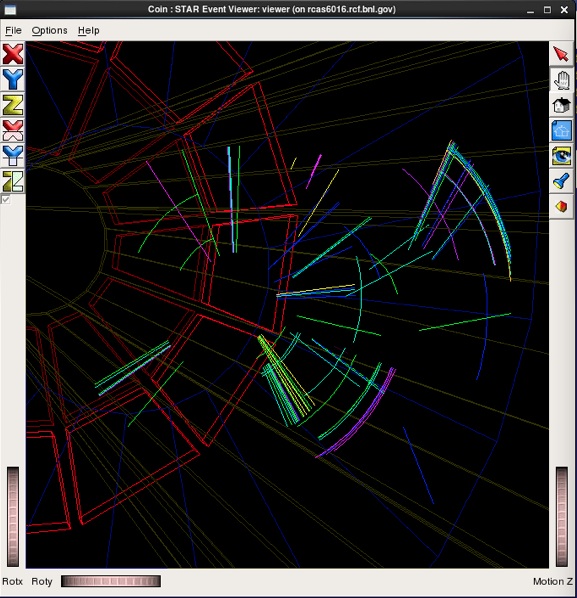
Task: Click the eye view-all icon
Action: (x=561, y=156)
